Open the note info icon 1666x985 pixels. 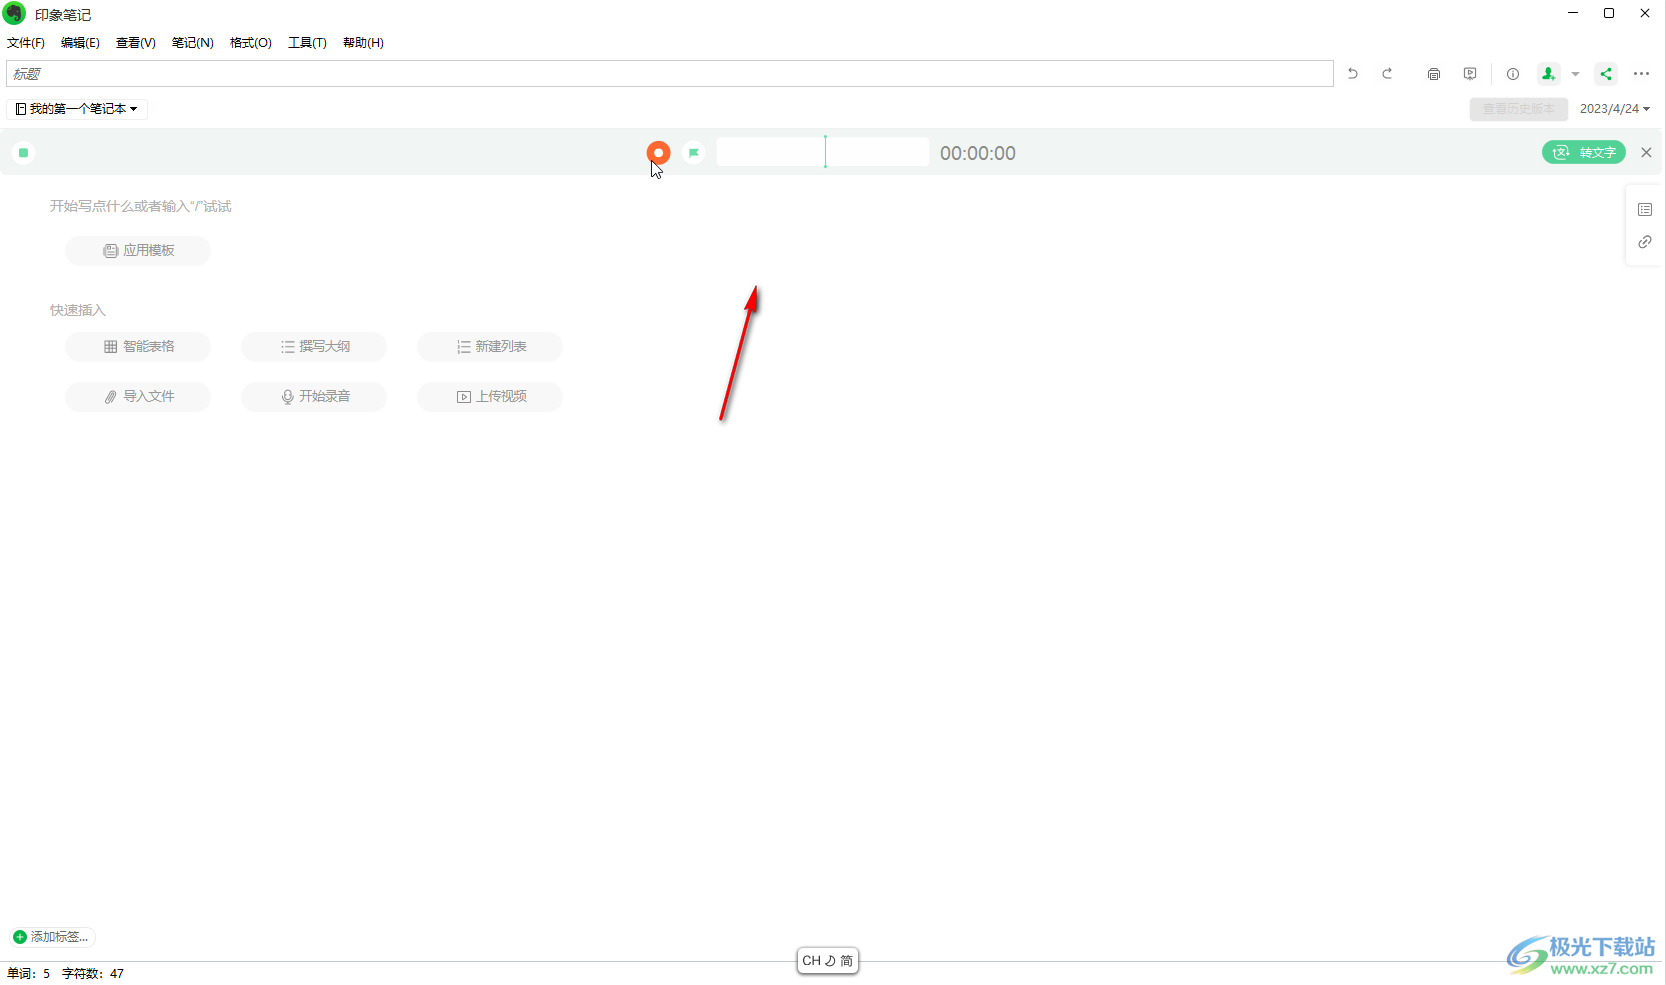pos(1513,74)
